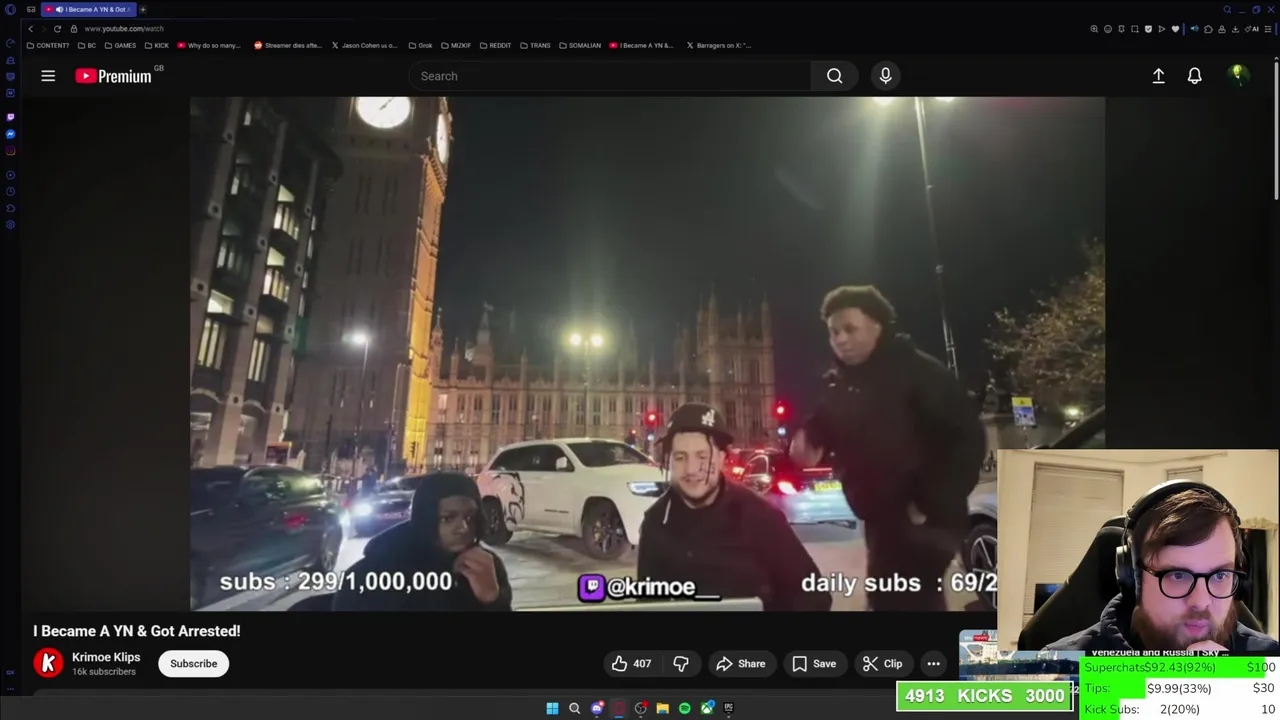This screenshot has width=1280, height=720.
Task: Open 'I Became A YN &...' bookmark
Action: [642, 45]
